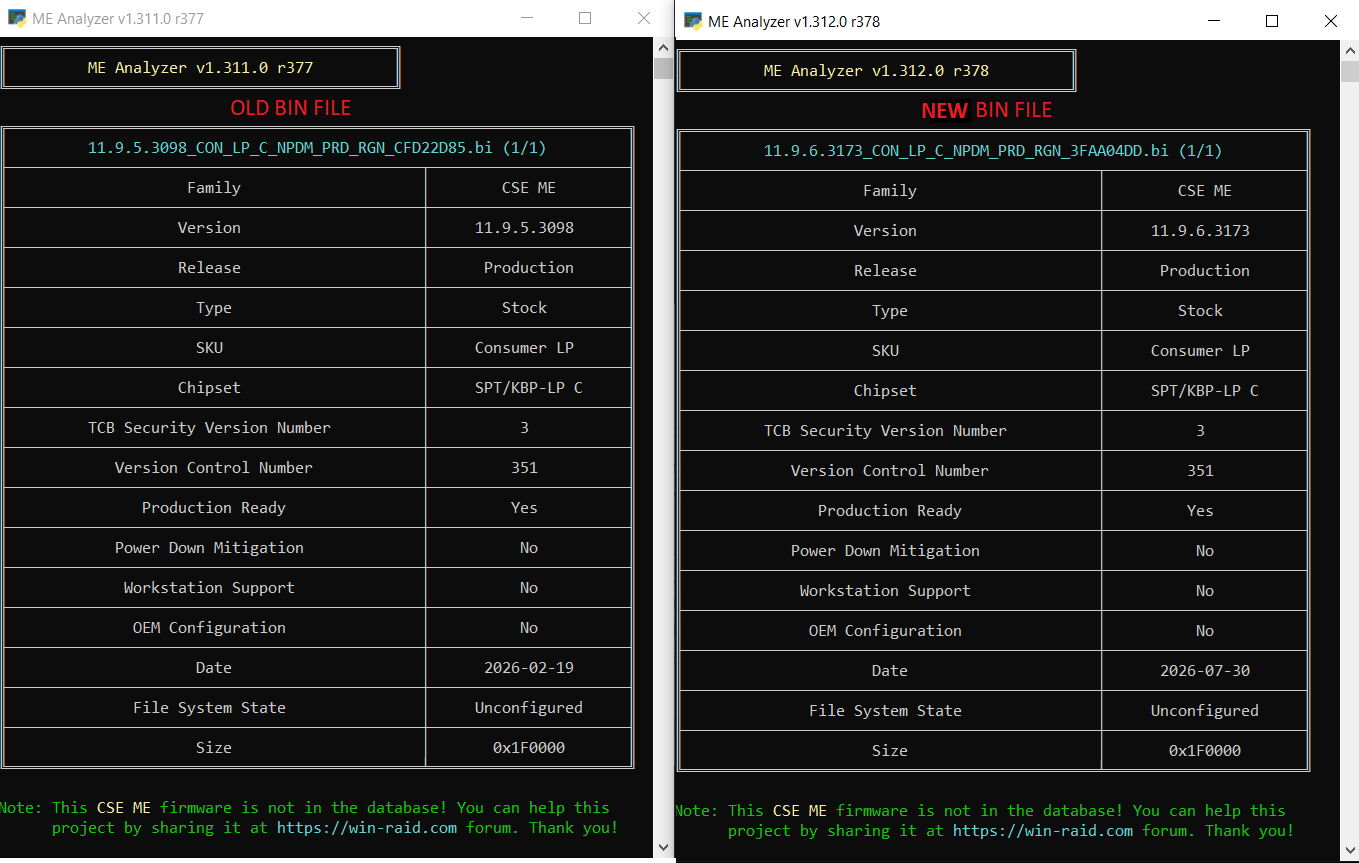Select the 2026-07-30 date cell
The image size is (1359, 863).
(x=1204, y=670)
